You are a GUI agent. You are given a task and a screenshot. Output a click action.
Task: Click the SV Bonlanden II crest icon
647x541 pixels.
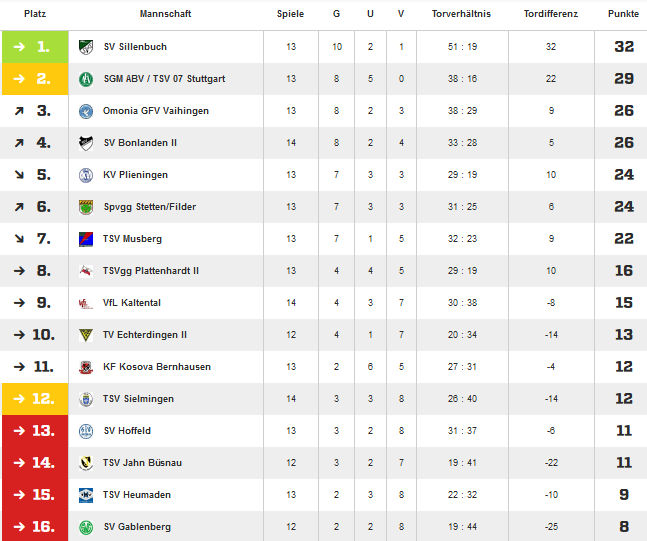(86, 143)
